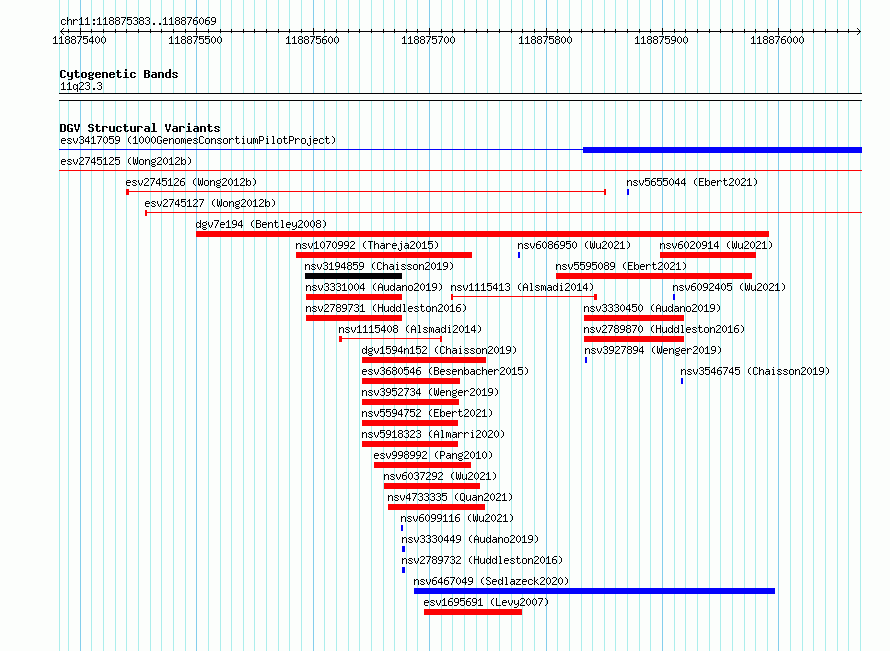This screenshot has width=890, height=651.
Task: Select nsv5595089 (Ebert2021) label
Action: pos(621,266)
